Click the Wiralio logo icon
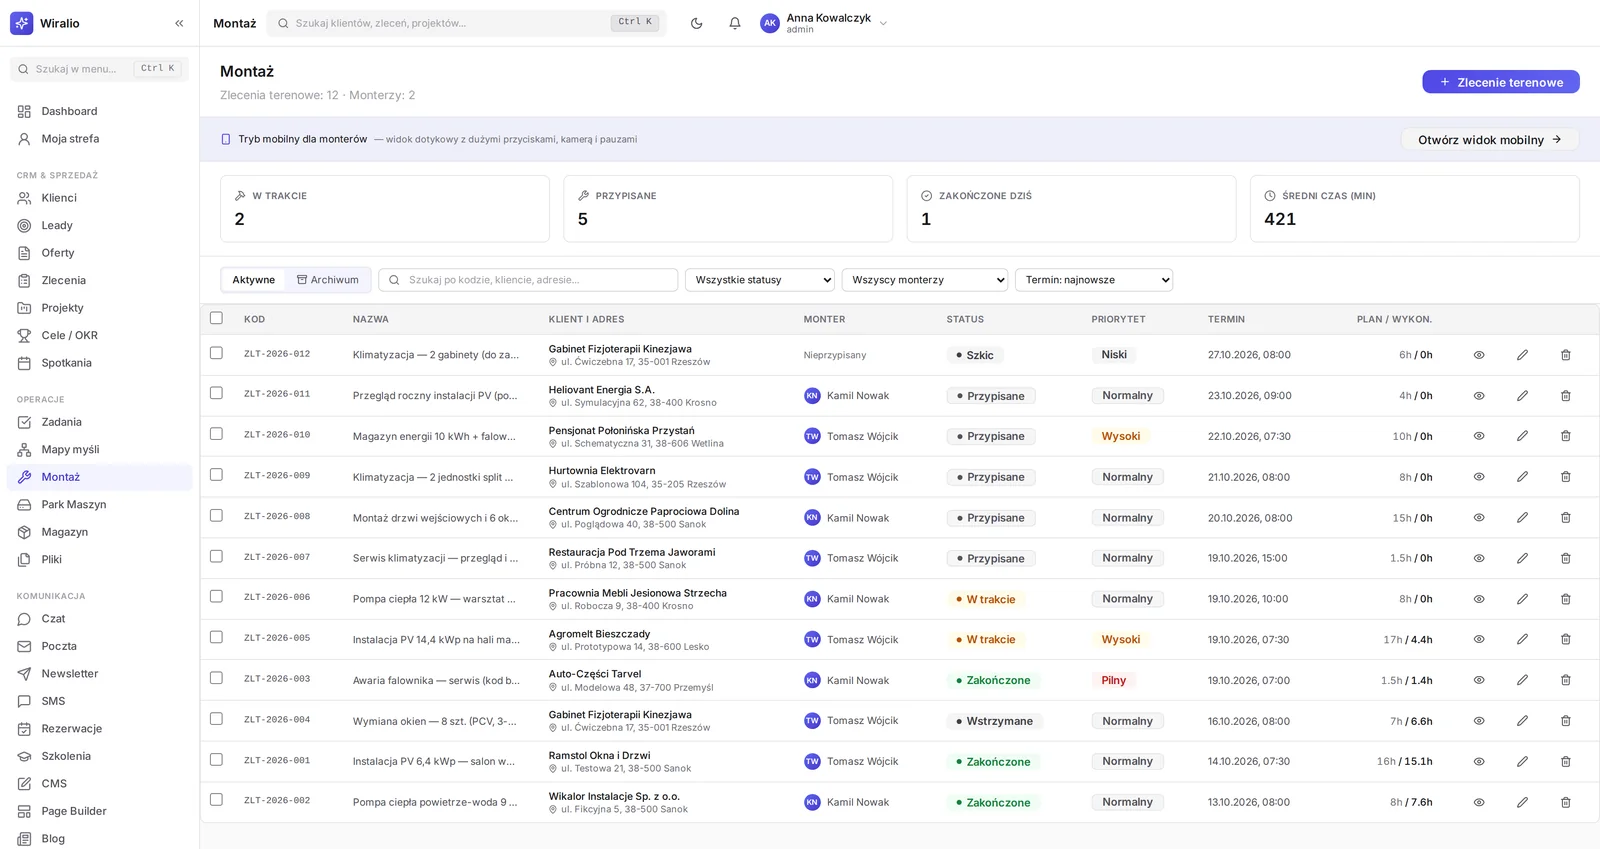The image size is (1600, 849). (21, 23)
